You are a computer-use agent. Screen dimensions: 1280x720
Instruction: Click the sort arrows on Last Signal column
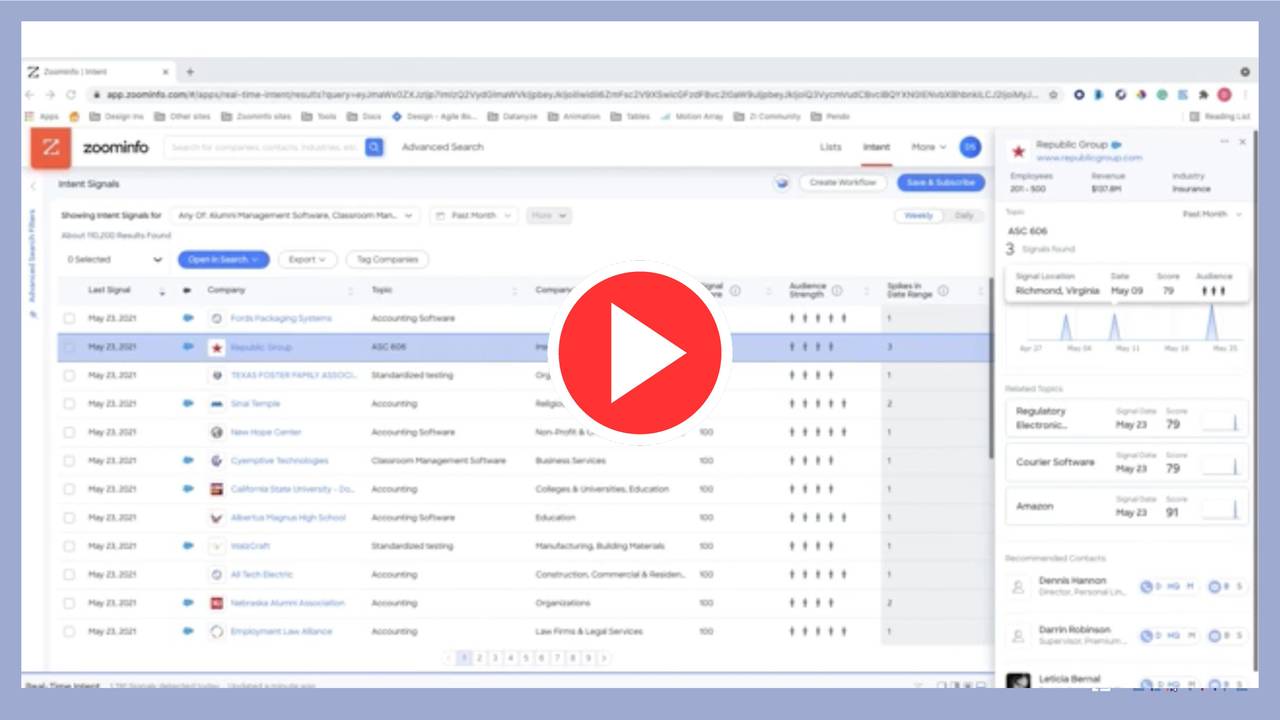(162, 291)
